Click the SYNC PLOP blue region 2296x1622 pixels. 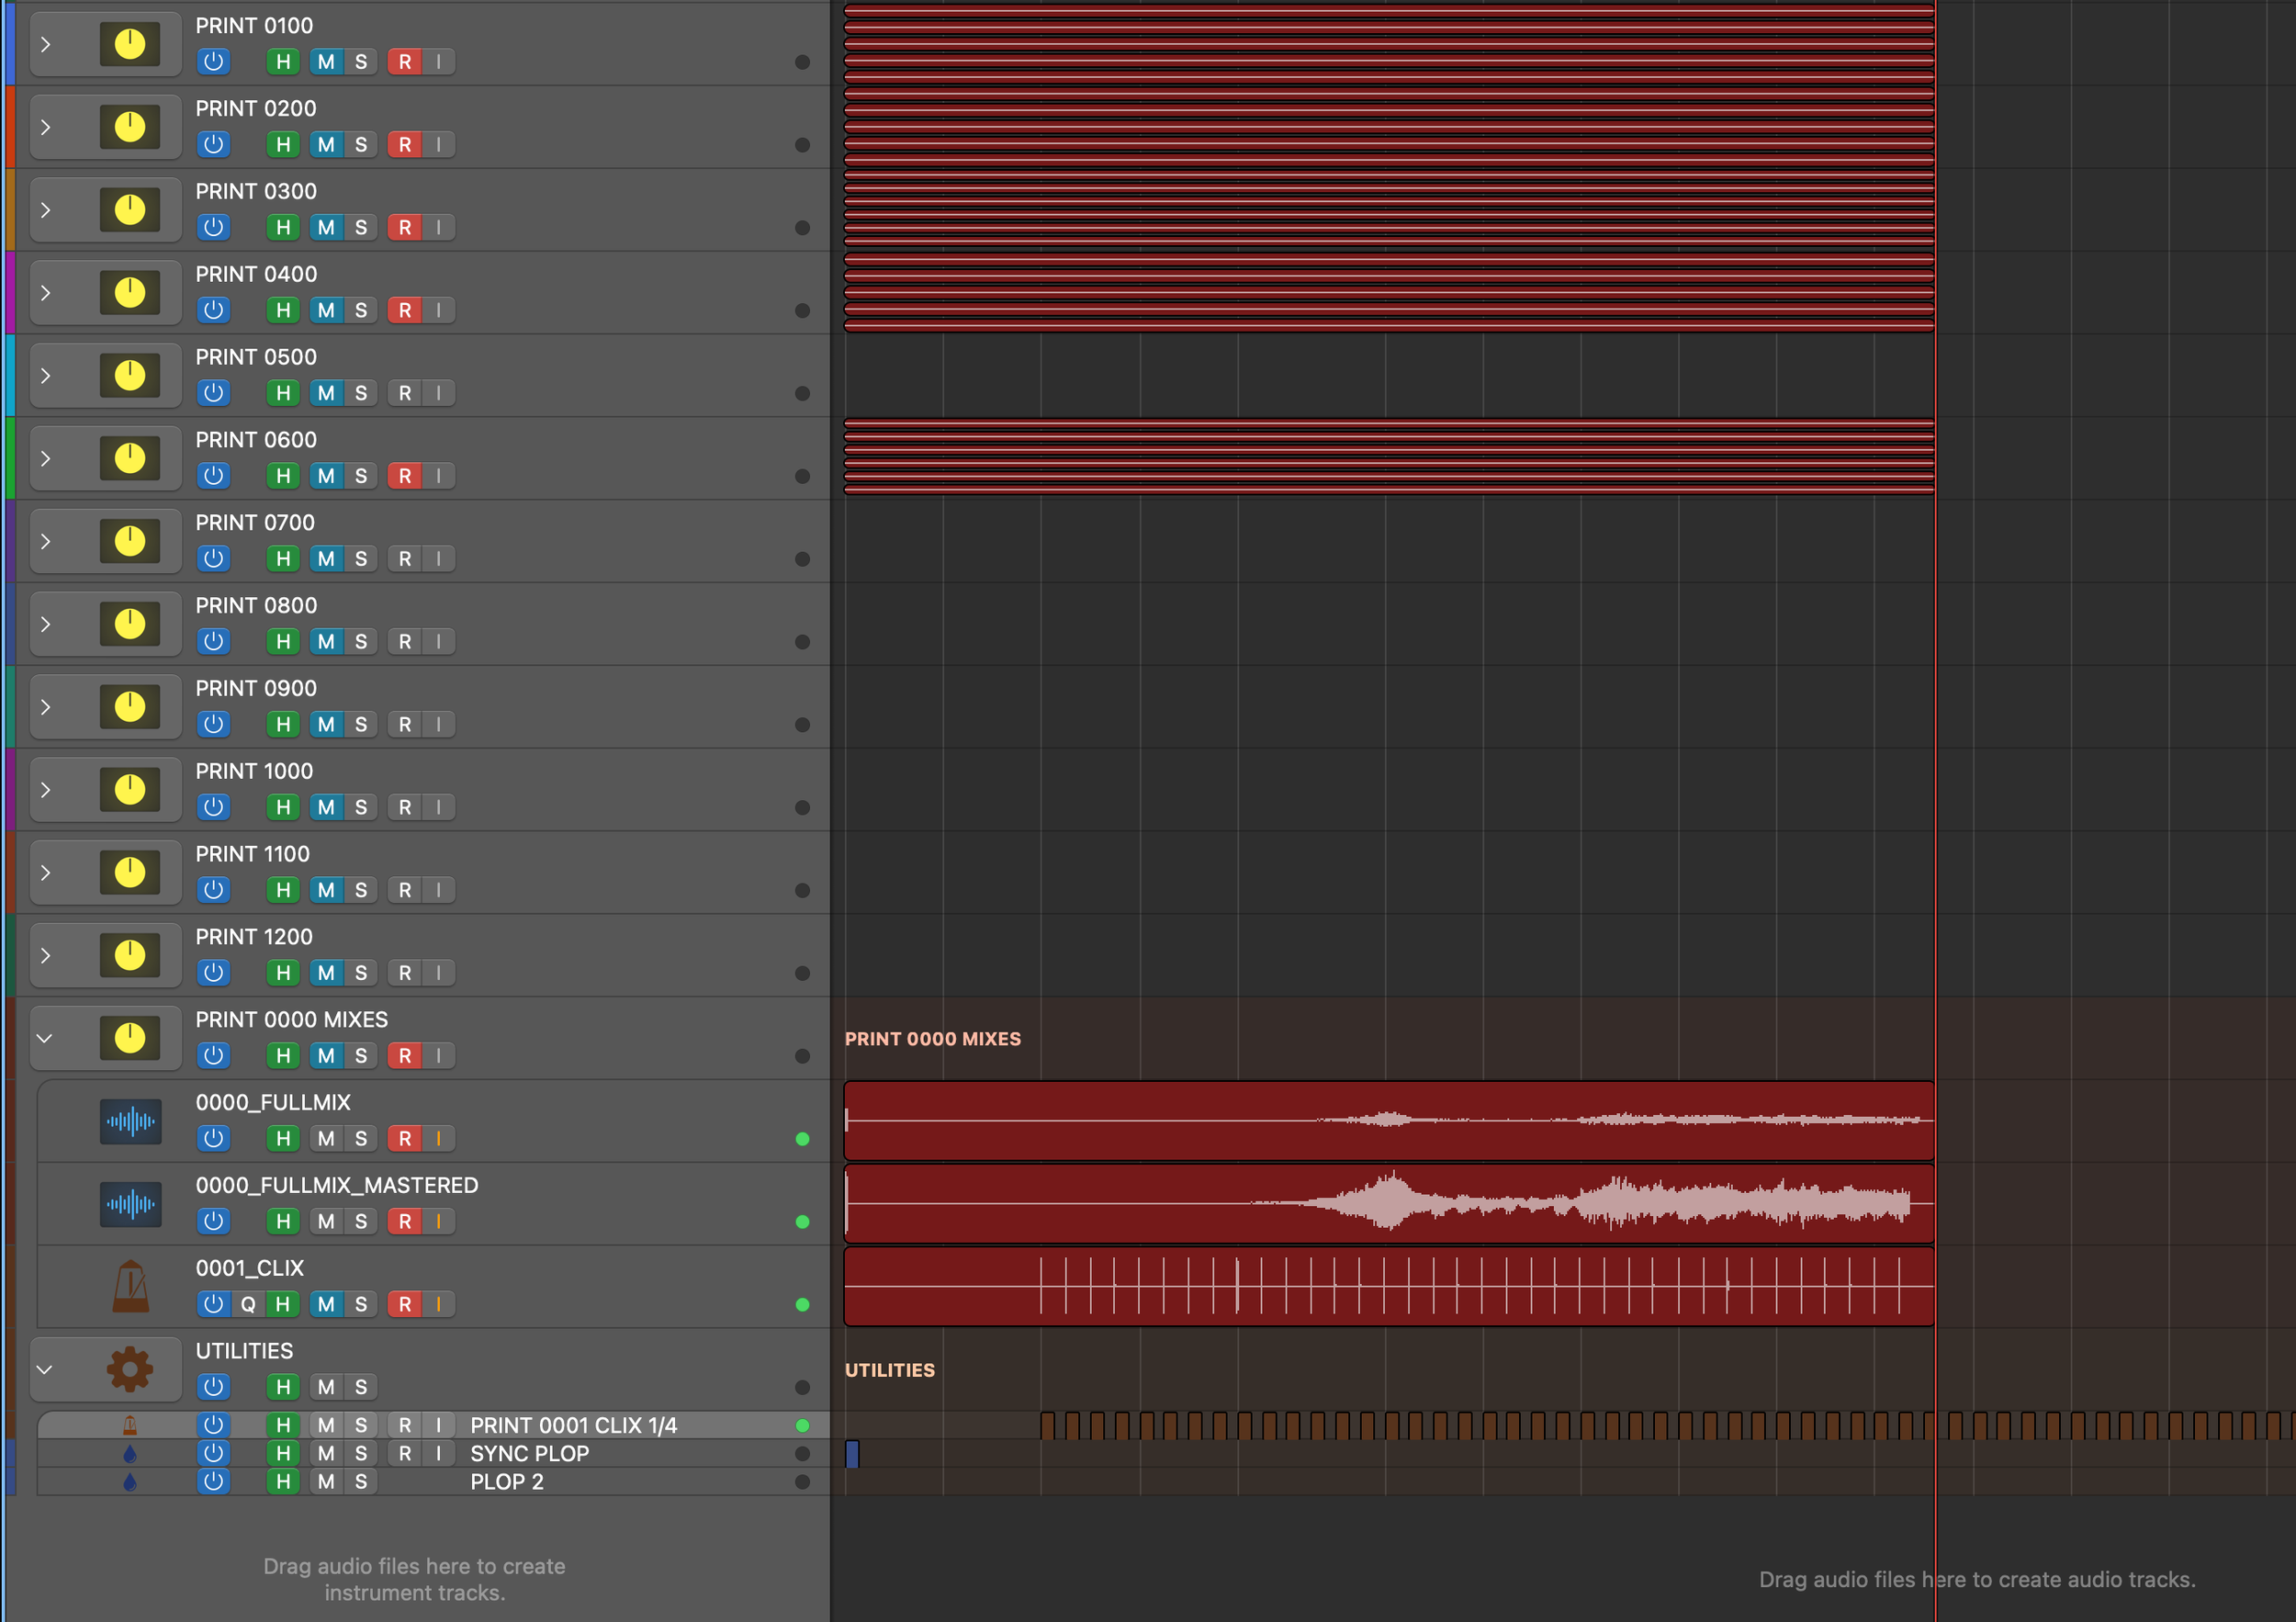point(852,1454)
